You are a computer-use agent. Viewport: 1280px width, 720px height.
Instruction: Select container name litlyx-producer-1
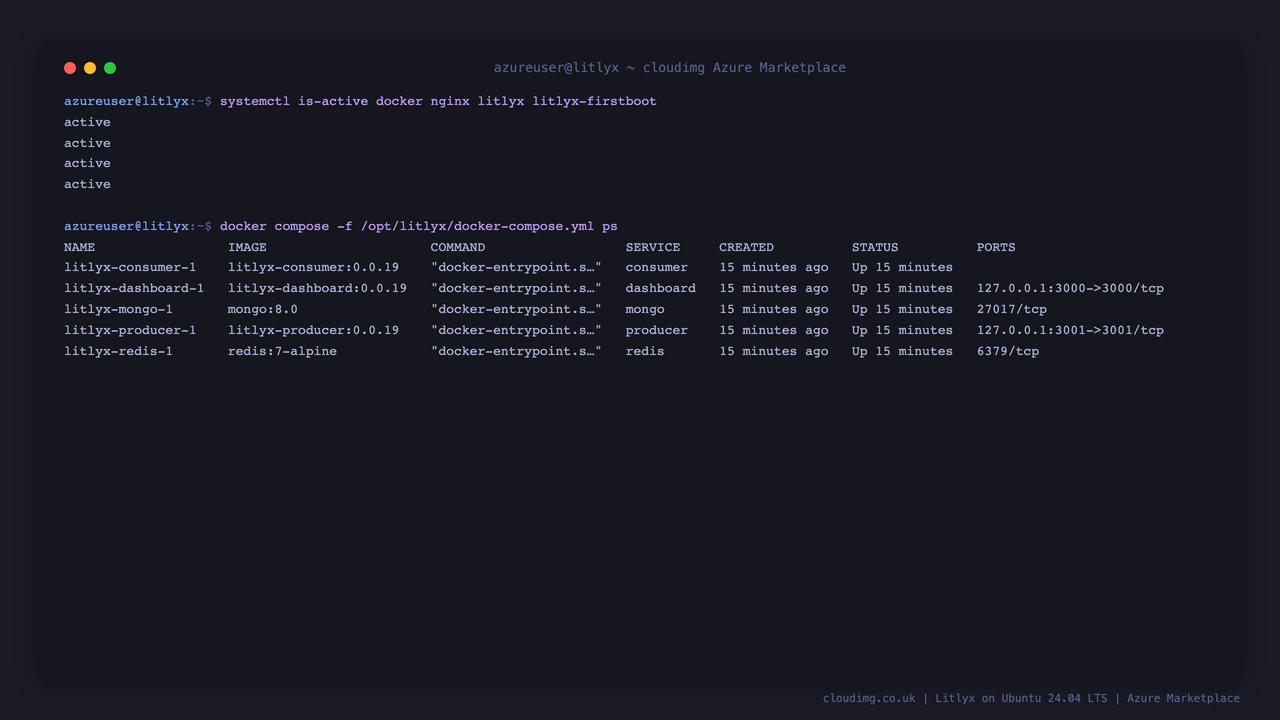130,330
